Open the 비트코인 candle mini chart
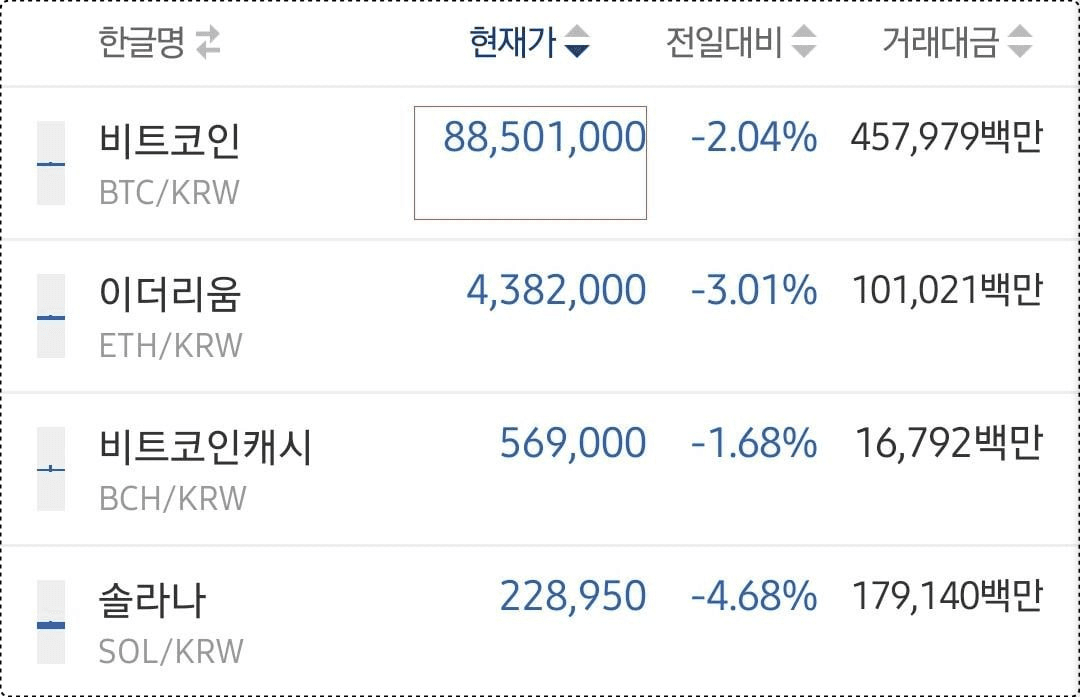The image size is (1080, 697). click(x=51, y=163)
